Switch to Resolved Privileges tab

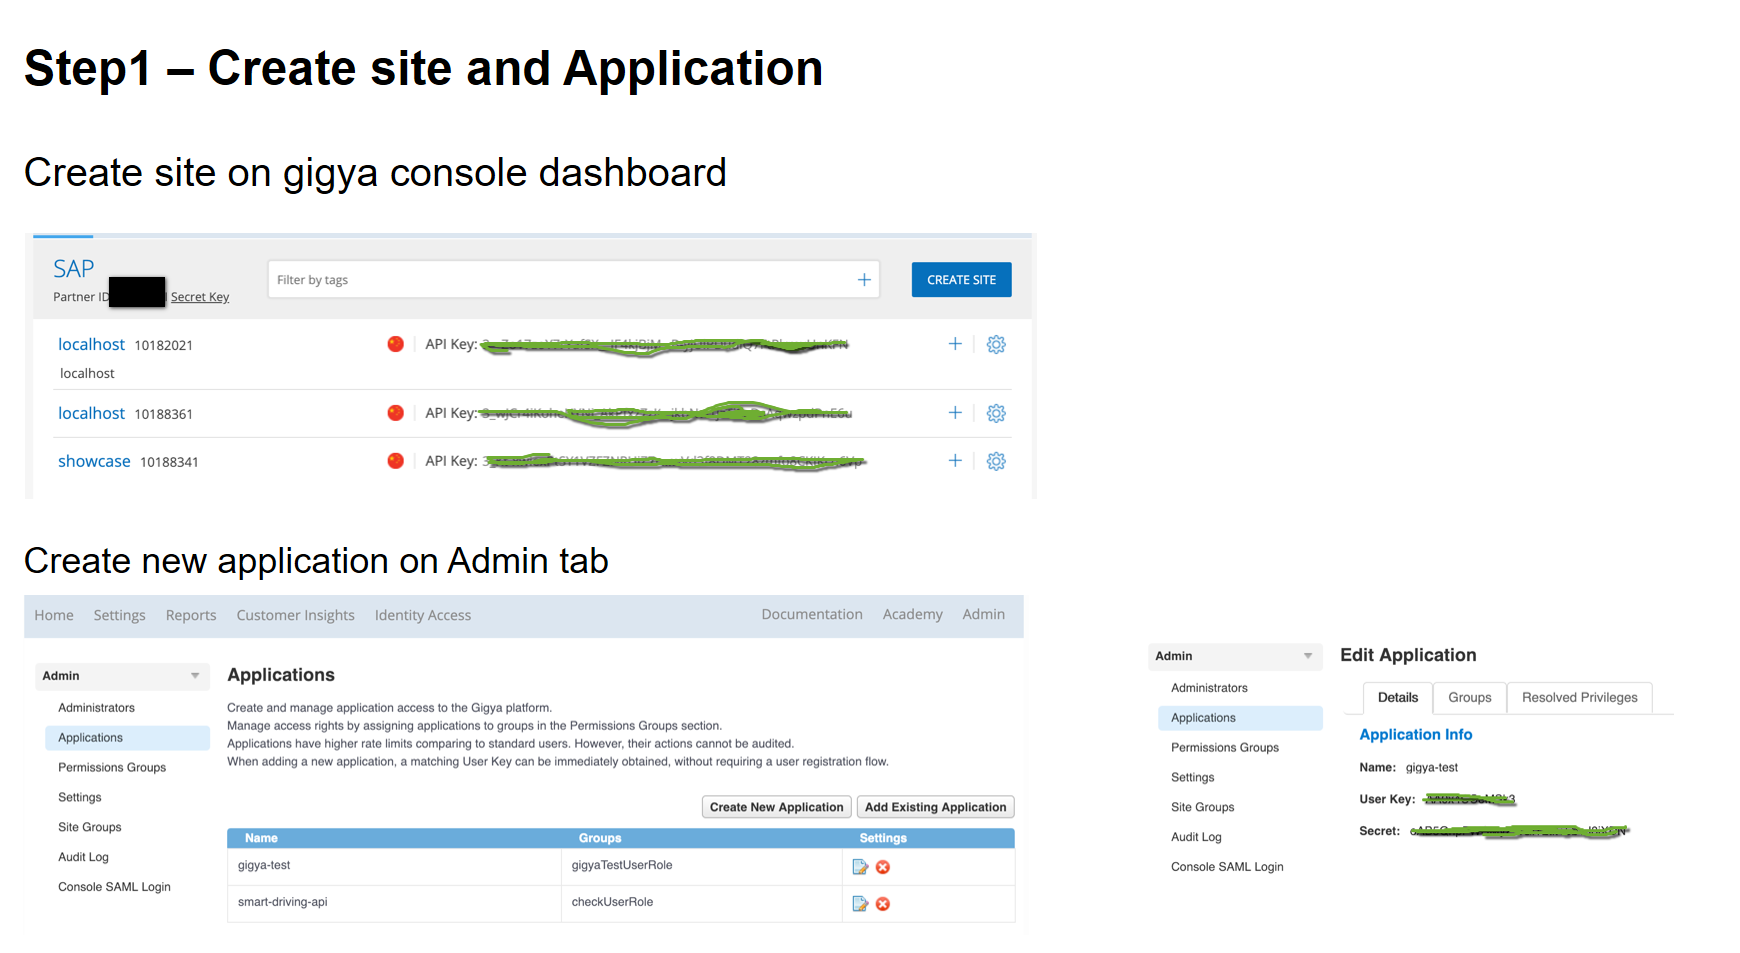[1580, 698]
